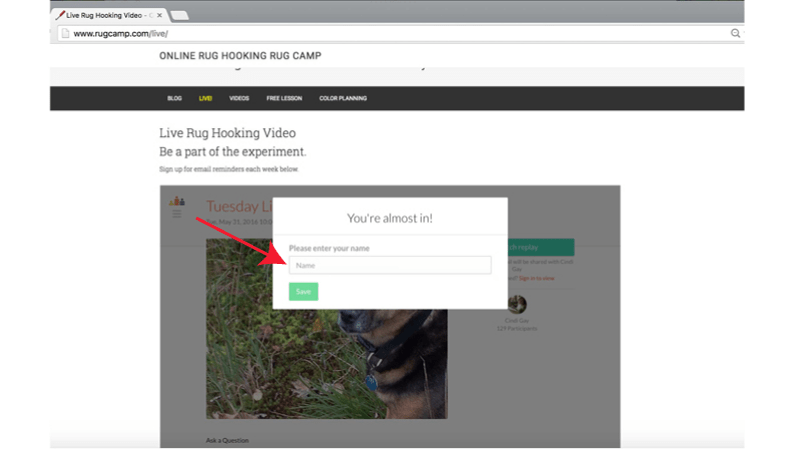The width and height of the screenshot is (800, 449).
Task: Open the VIDEOS navigation item
Action: [239, 98]
